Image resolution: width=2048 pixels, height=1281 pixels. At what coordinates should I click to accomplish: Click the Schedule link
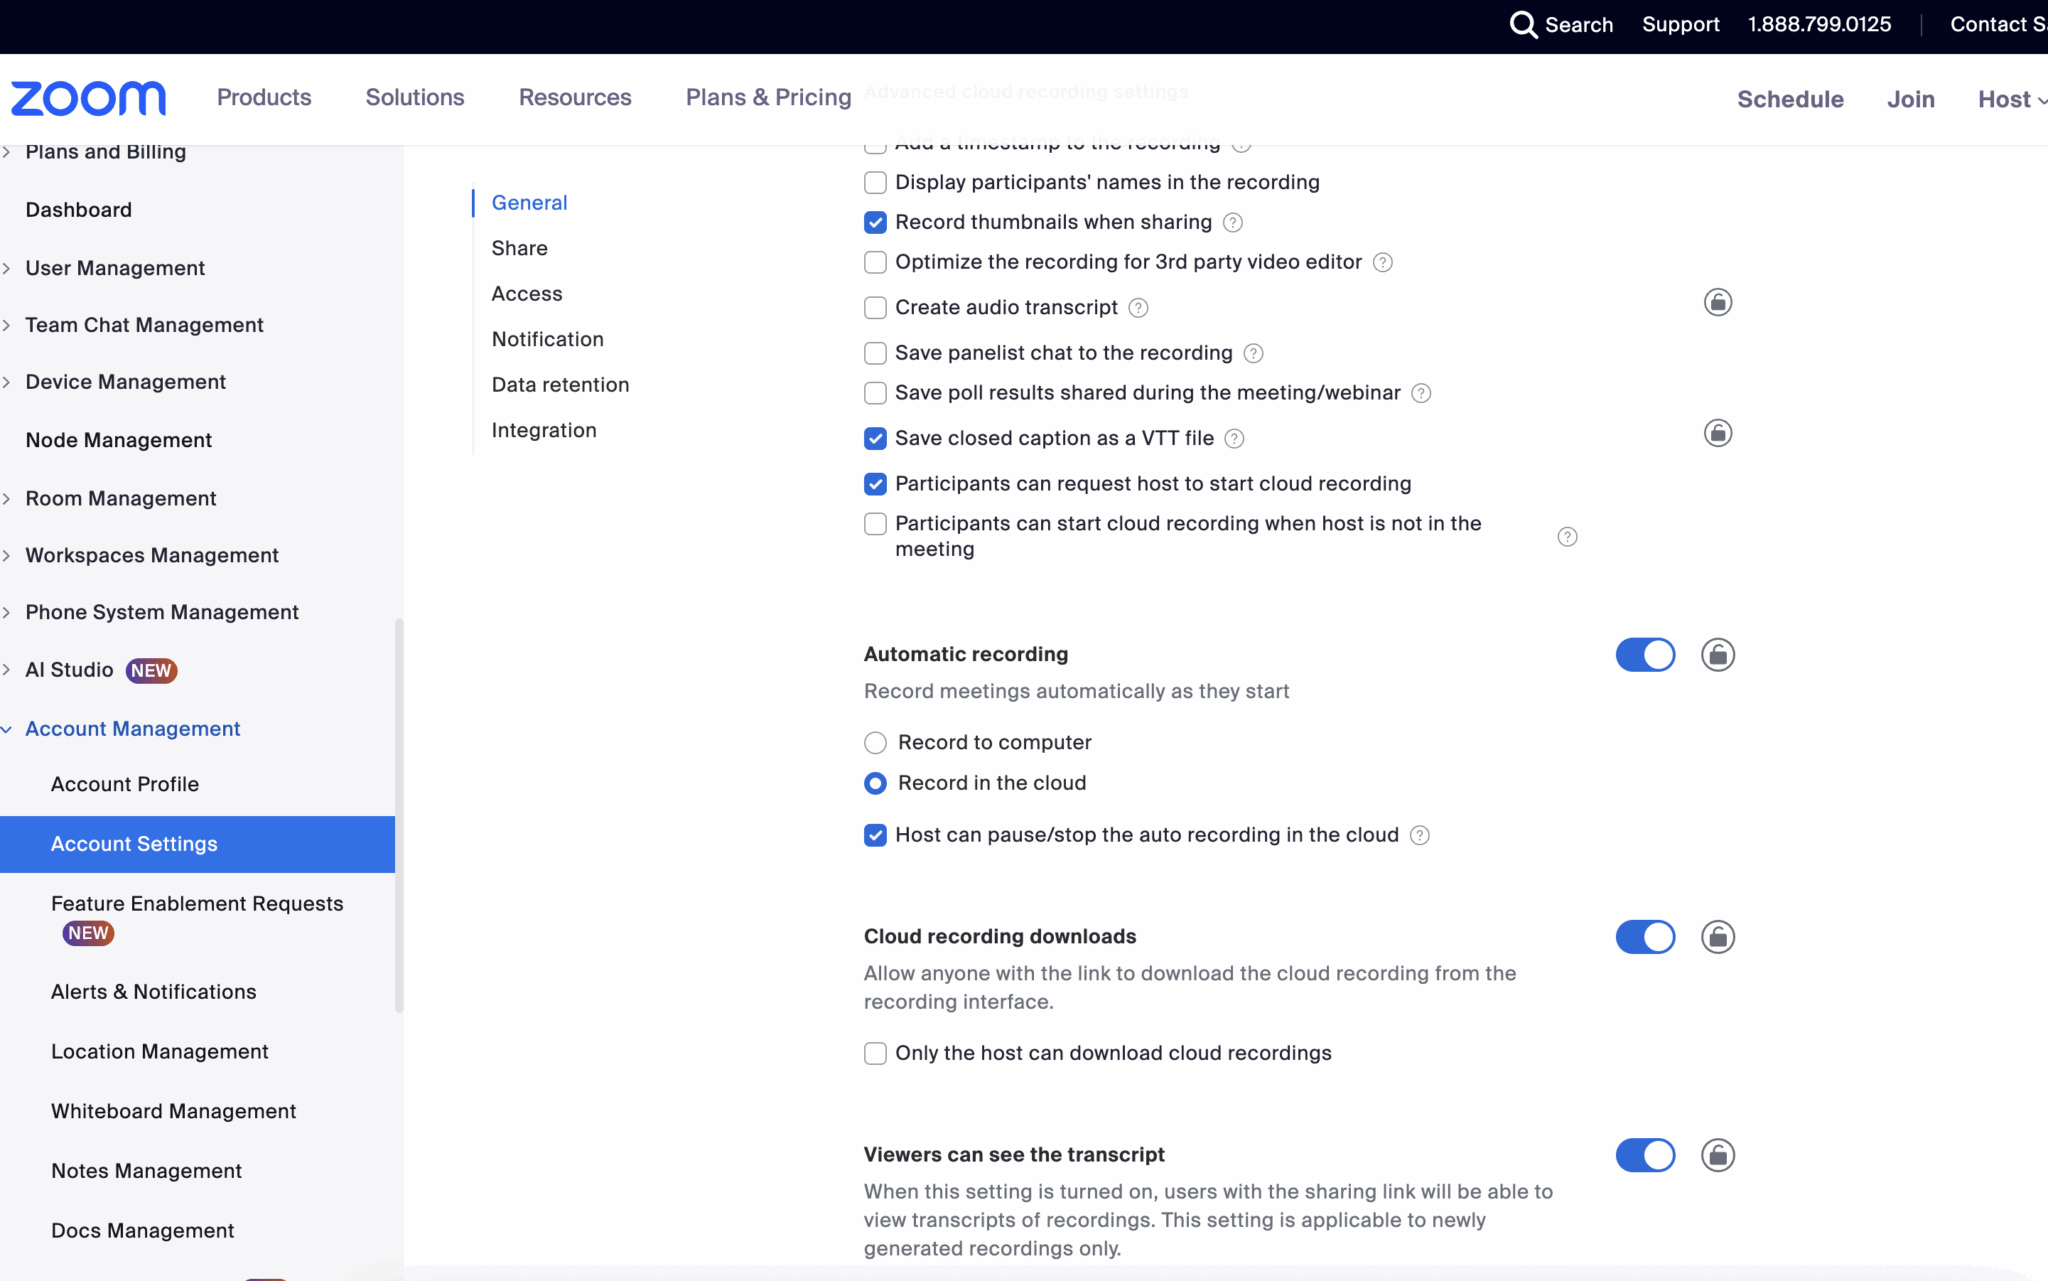tap(1790, 98)
